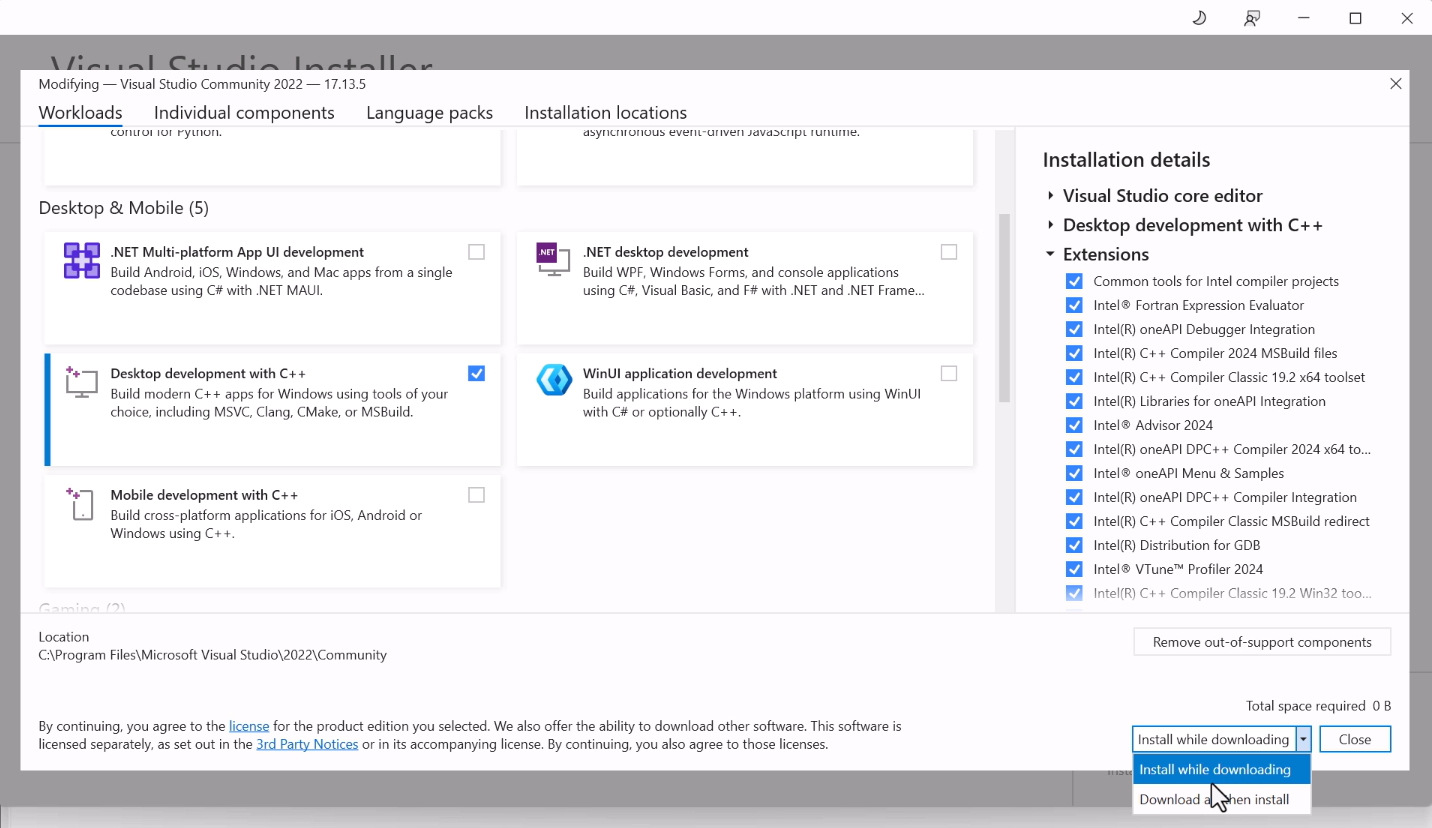Open the Language packs tab

tap(429, 112)
